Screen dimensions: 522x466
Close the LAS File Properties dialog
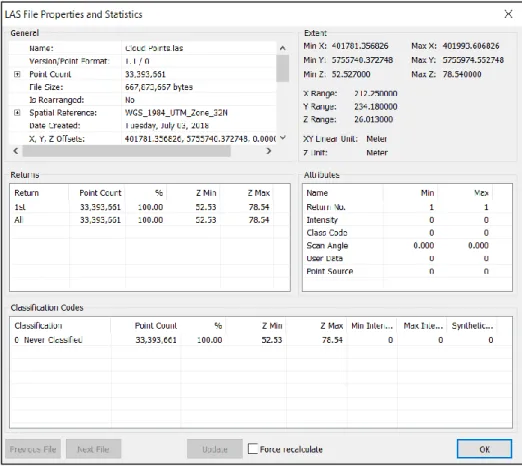[x=508, y=14]
